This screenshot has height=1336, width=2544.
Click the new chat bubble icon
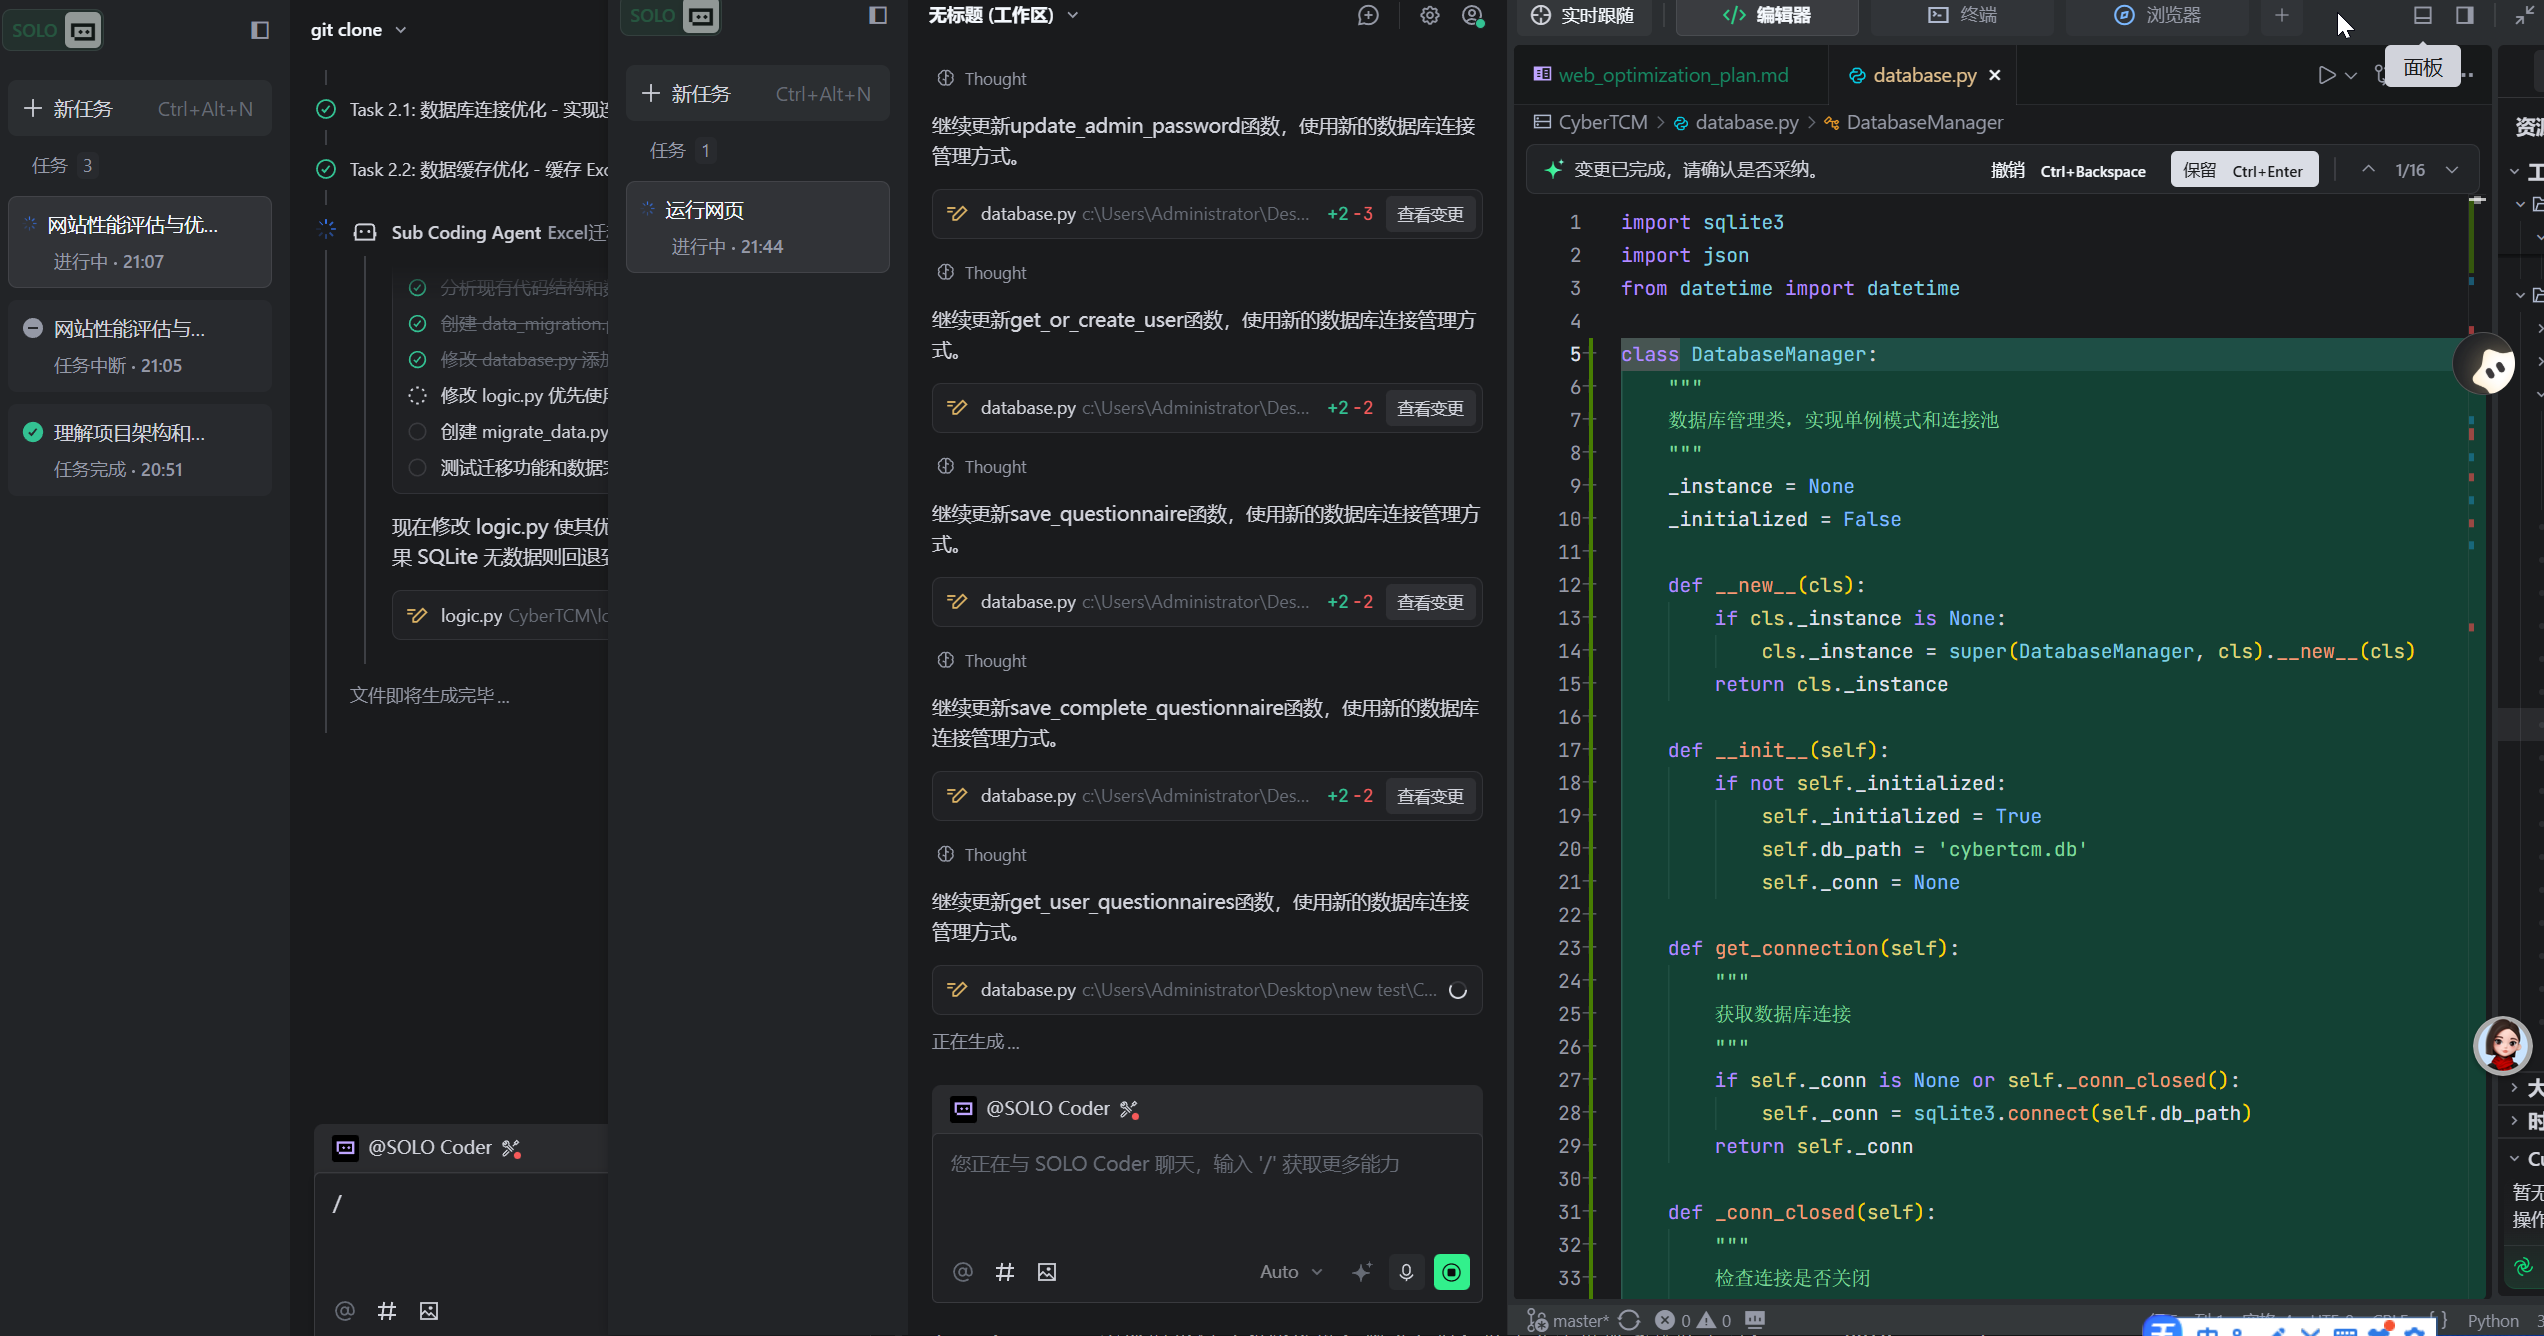tap(1368, 15)
